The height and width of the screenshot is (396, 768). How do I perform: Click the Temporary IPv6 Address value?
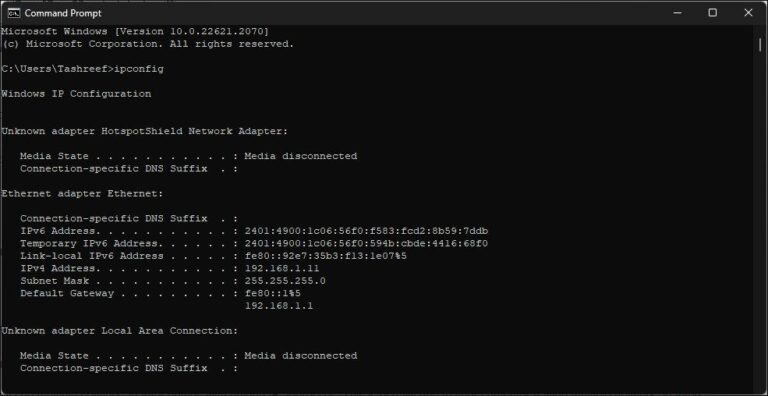click(366, 244)
